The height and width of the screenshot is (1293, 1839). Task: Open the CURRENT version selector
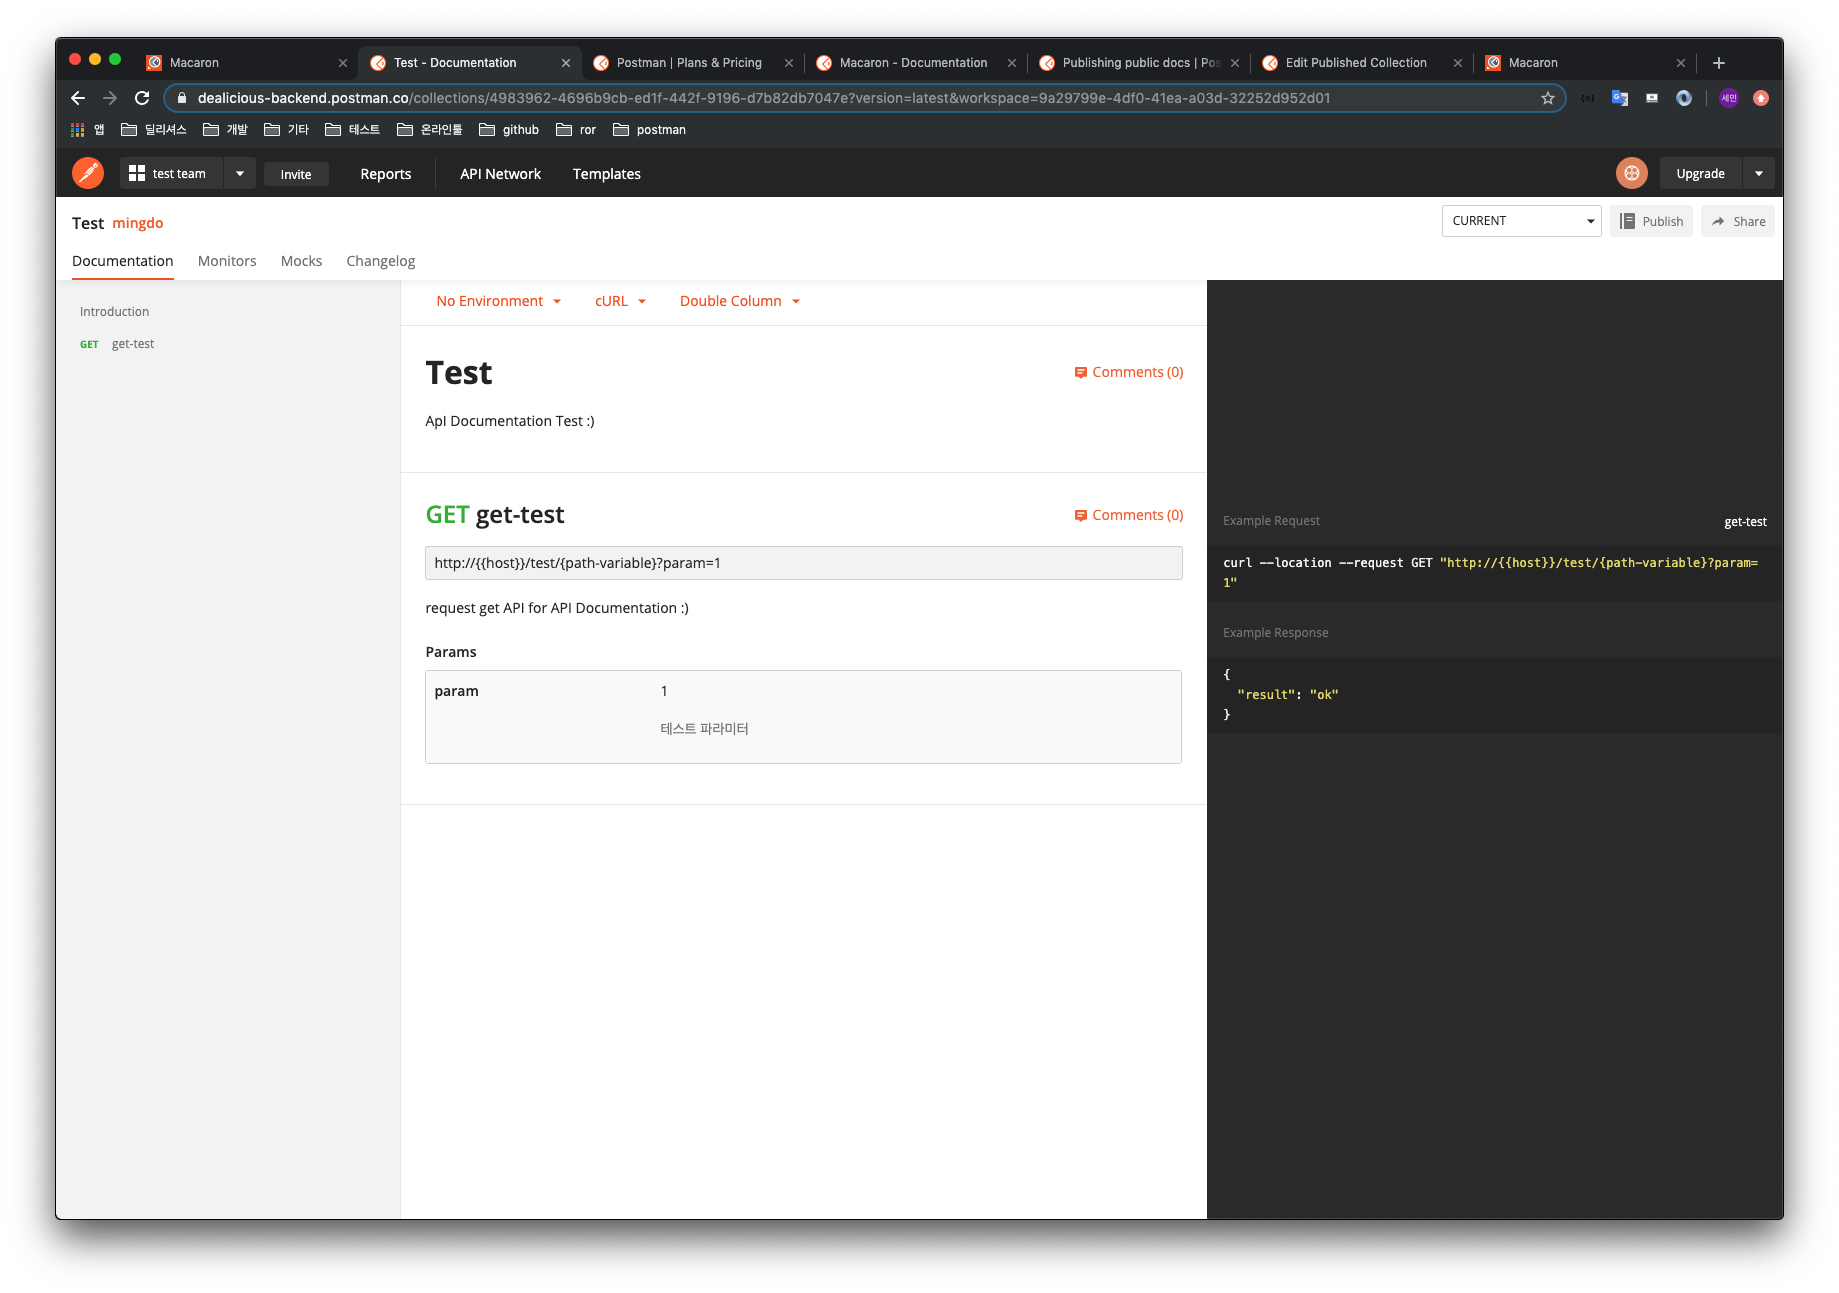[x=1521, y=220]
